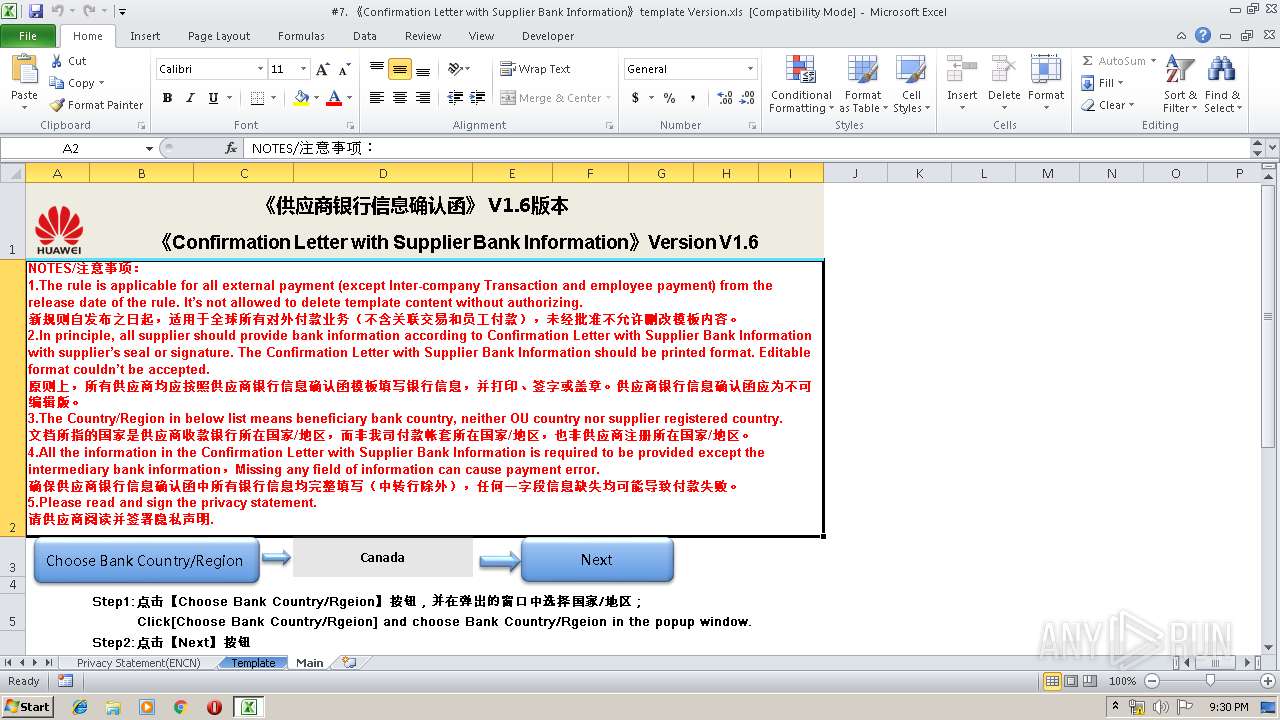Image resolution: width=1280 pixels, height=720 pixels.
Task: Apply the red Font Color
Action: [333, 98]
